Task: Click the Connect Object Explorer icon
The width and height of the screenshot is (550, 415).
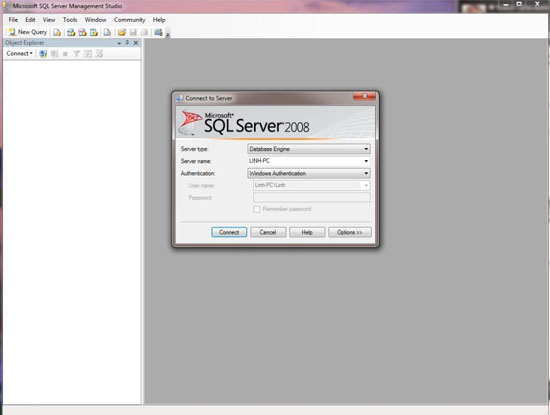Action: click(x=43, y=54)
